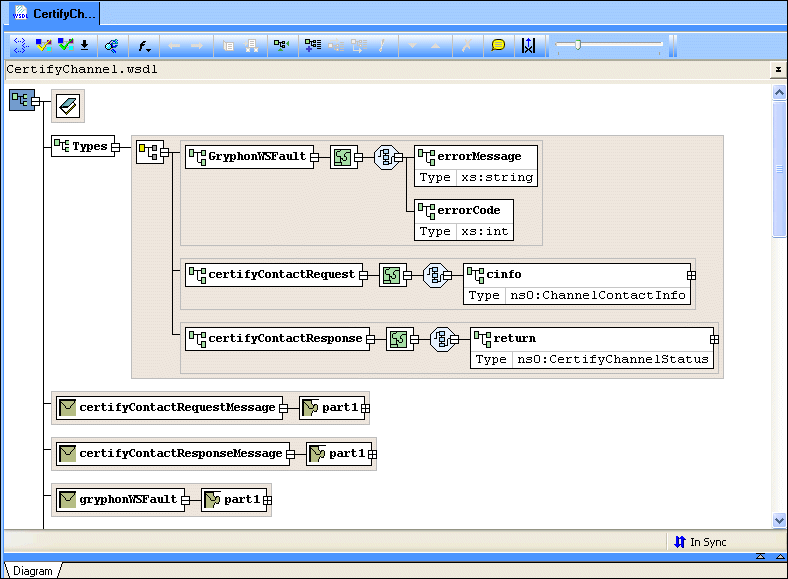Click the validate checkmark toolbar icon
Viewport: 788px width, 579px height.
pos(66,46)
